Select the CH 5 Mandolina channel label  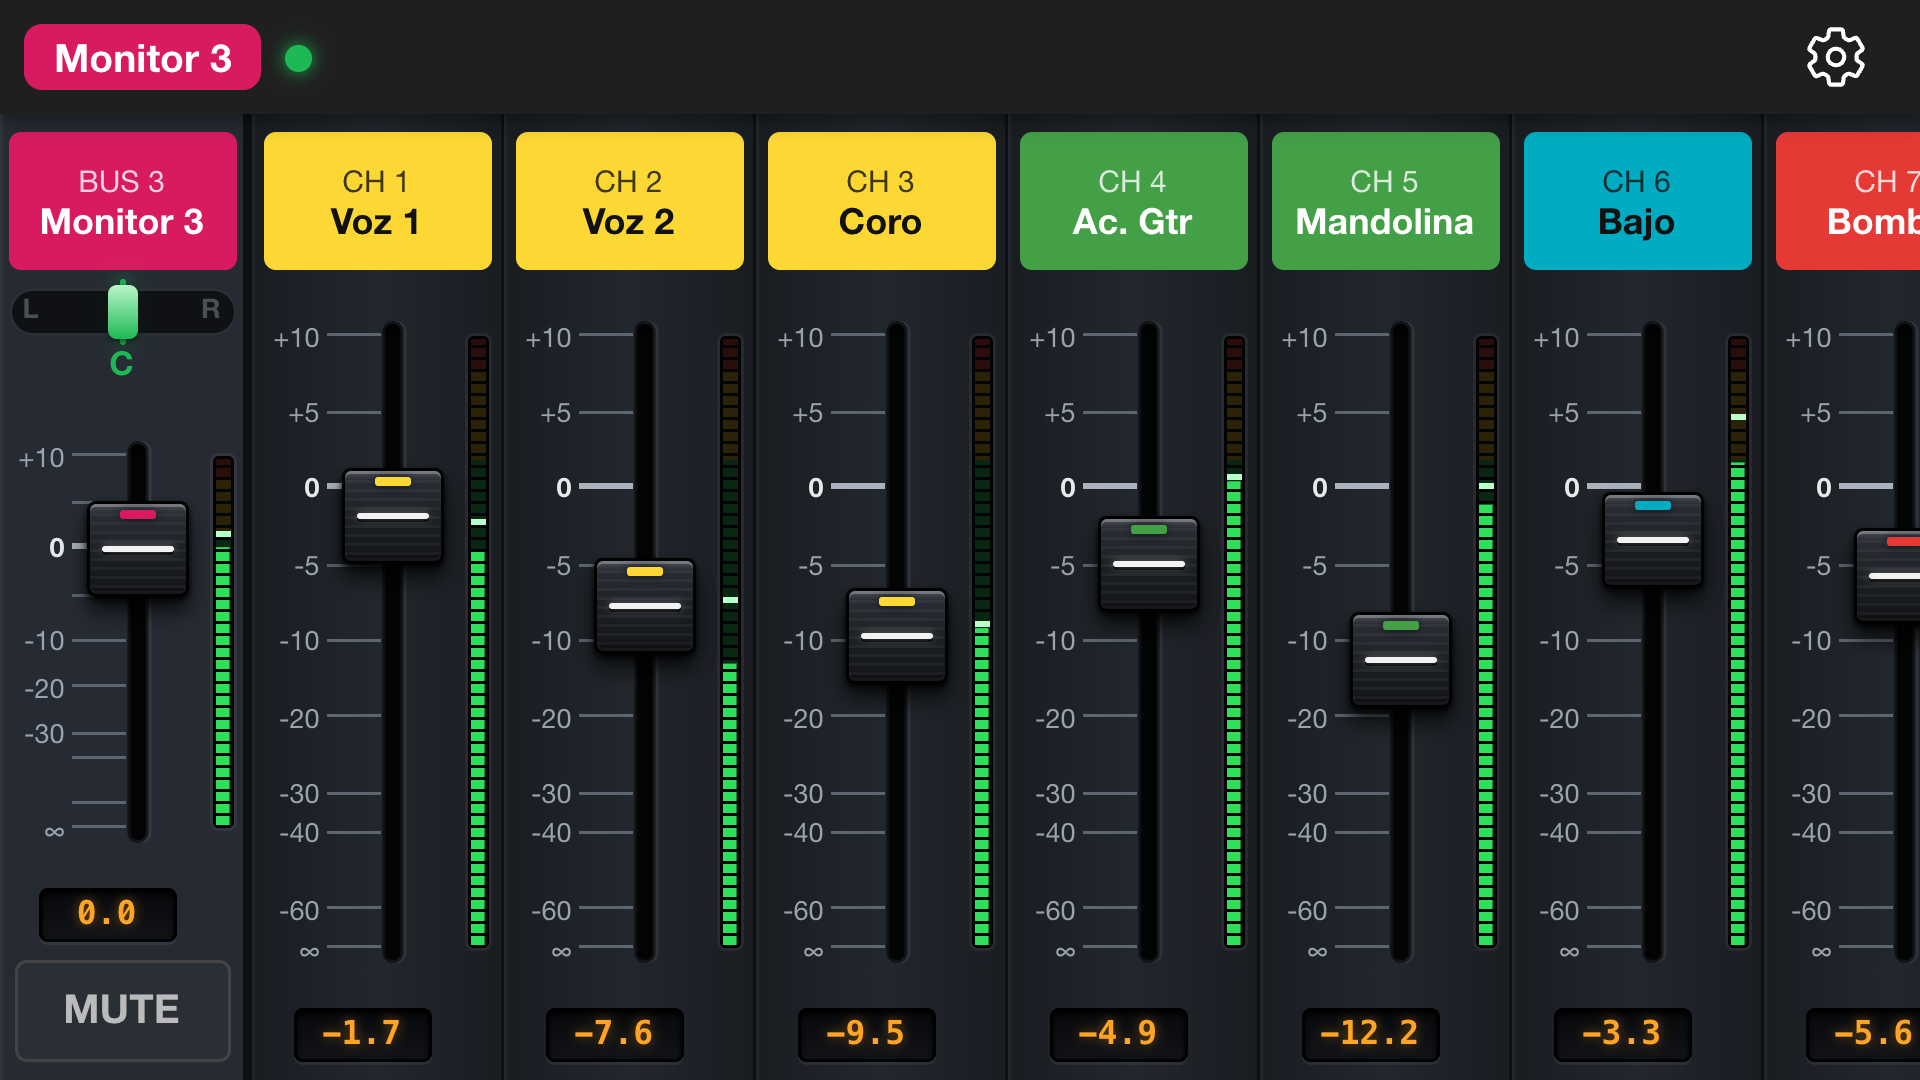point(1386,201)
